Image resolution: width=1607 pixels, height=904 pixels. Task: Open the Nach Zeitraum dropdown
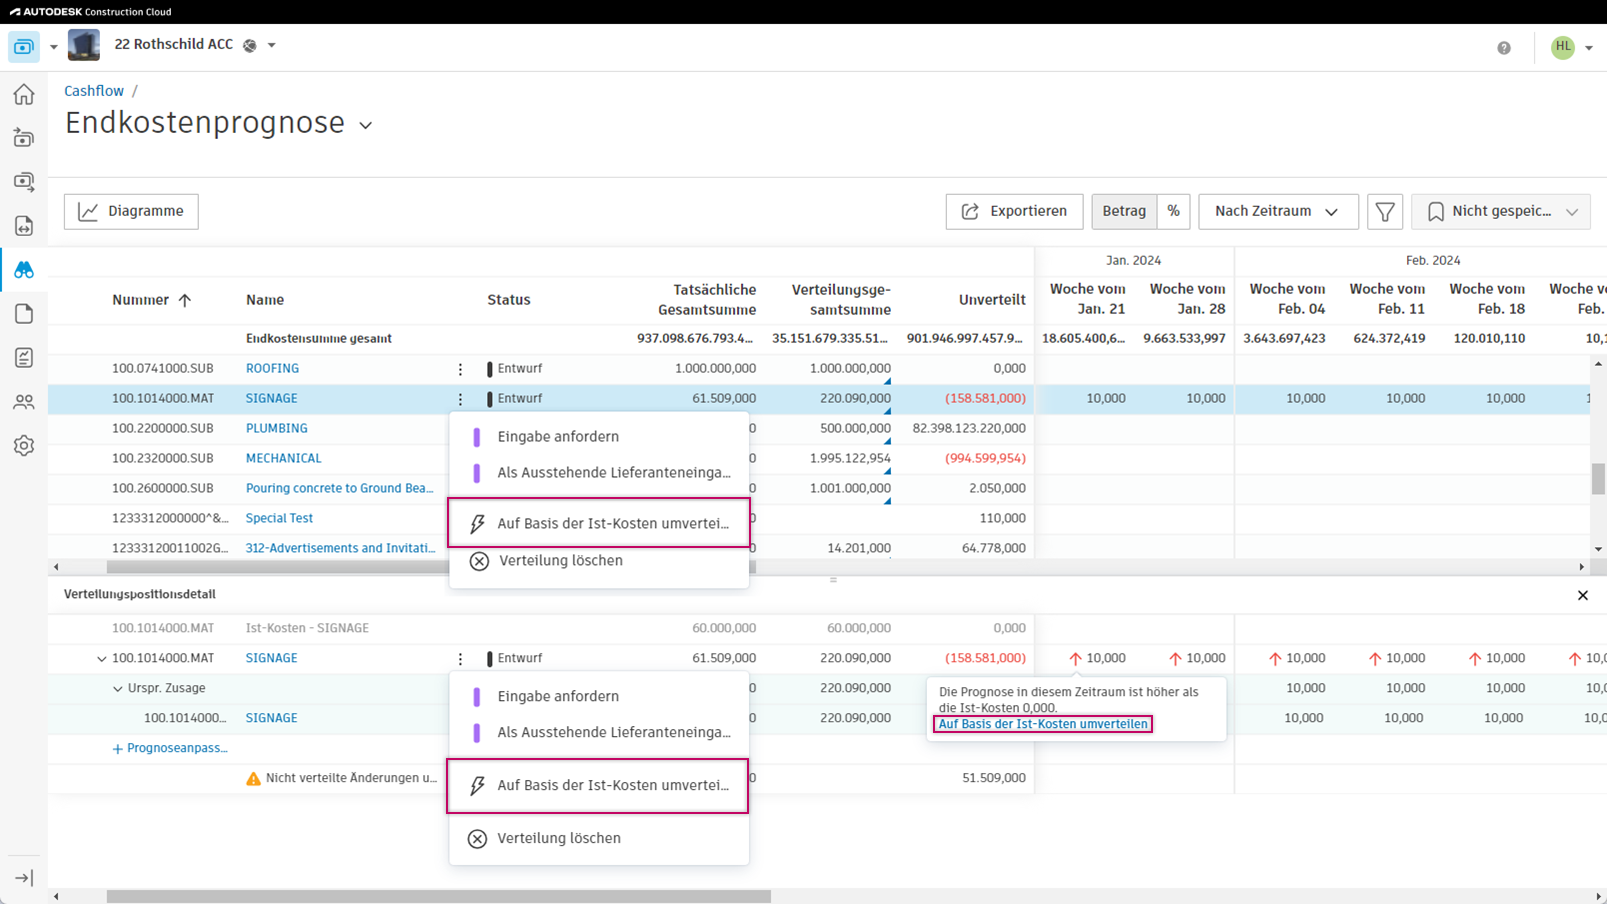[x=1278, y=211]
